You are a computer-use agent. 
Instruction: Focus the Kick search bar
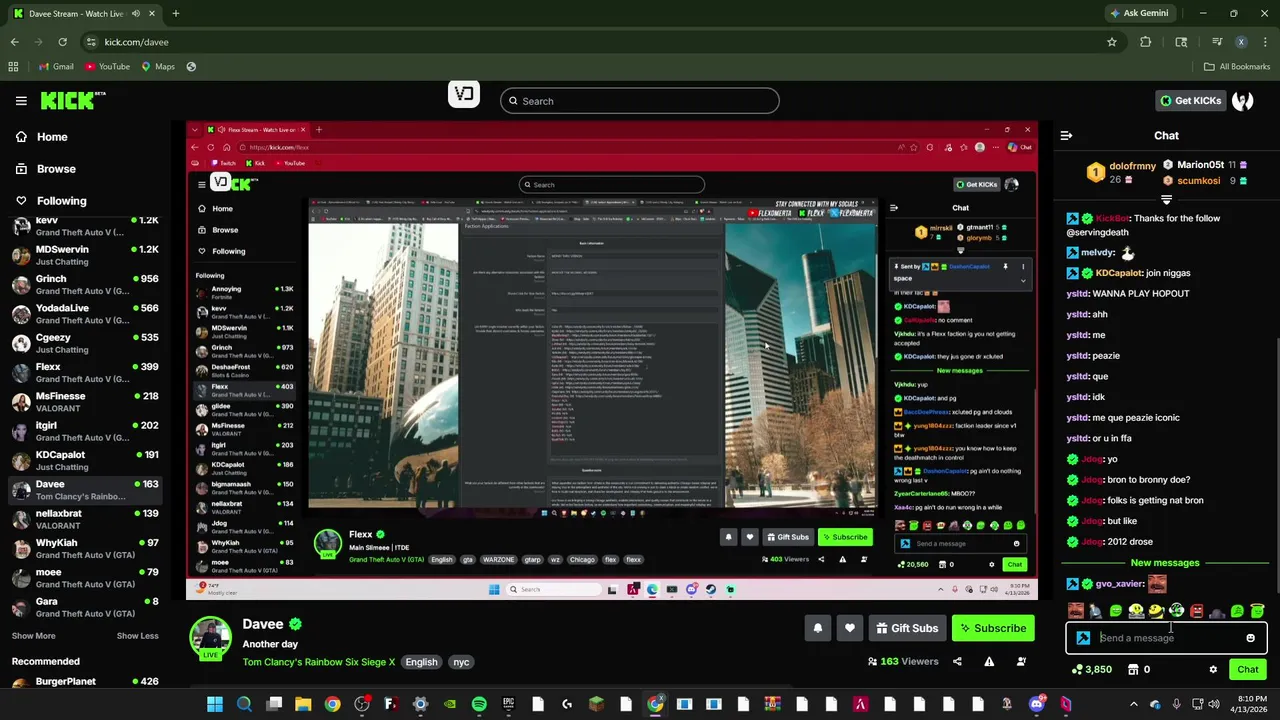click(640, 101)
